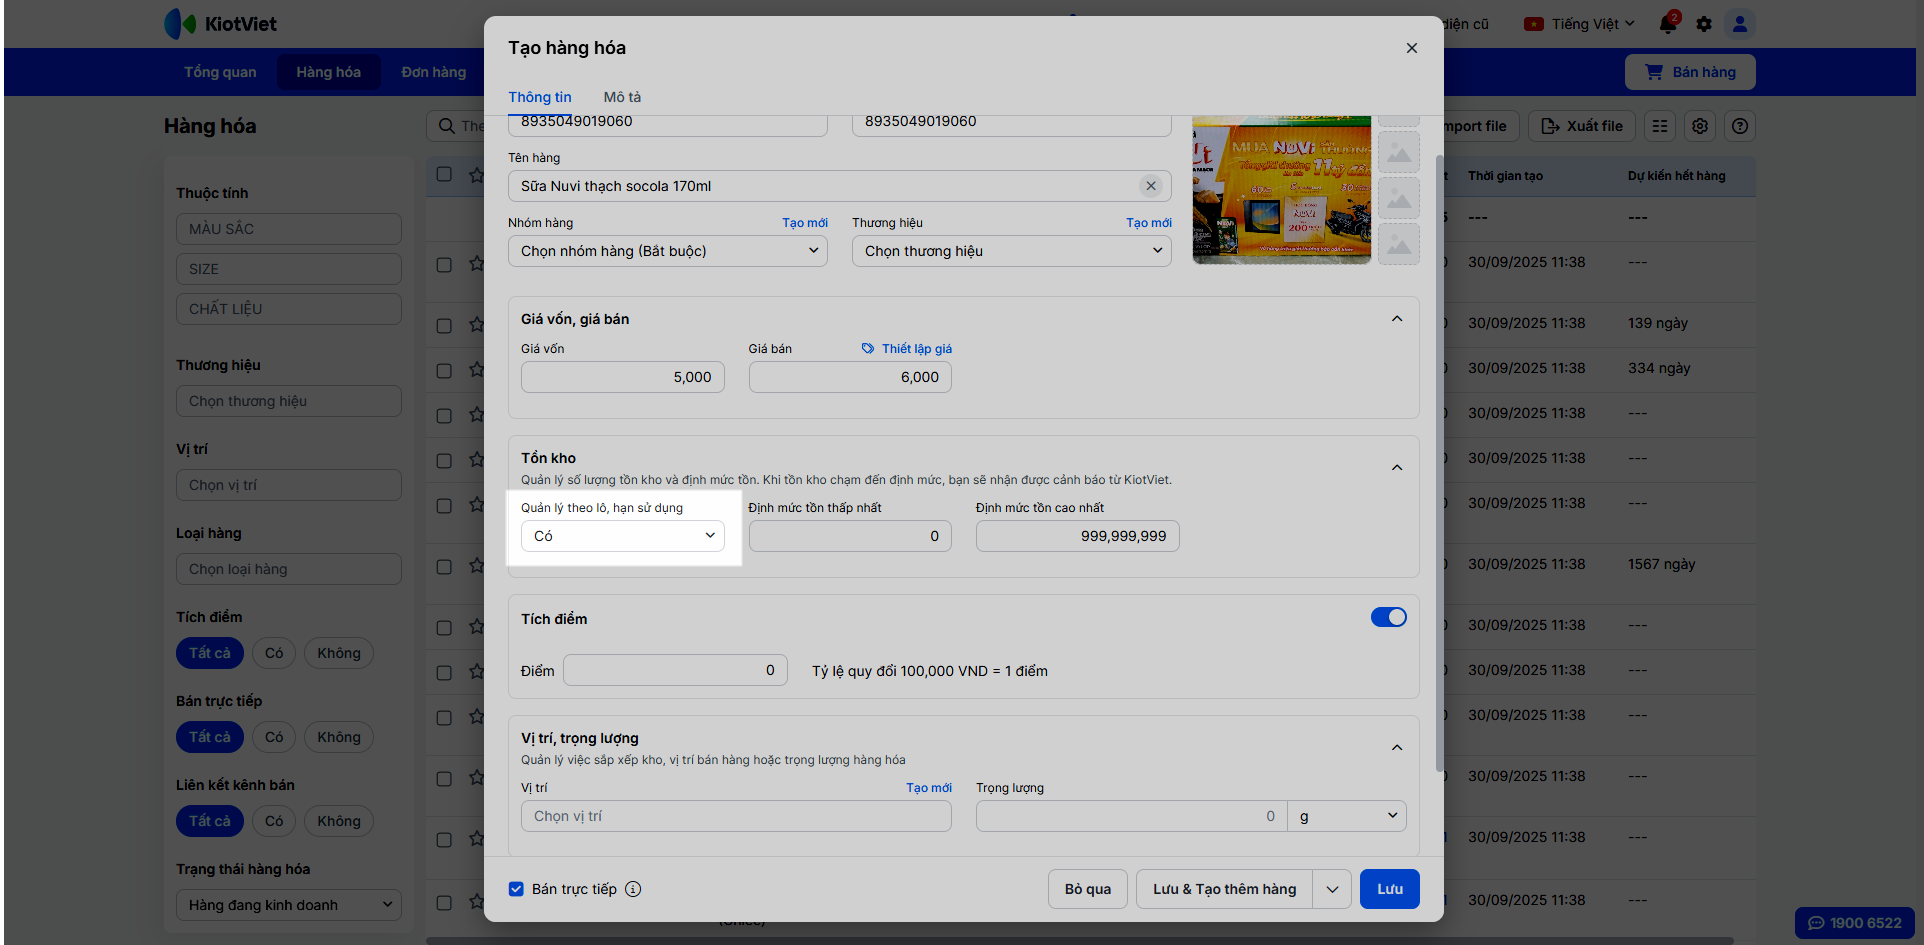This screenshot has width=1924, height=945.
Task: Click the Giá bán input field
Action: [x=850, y=377]
